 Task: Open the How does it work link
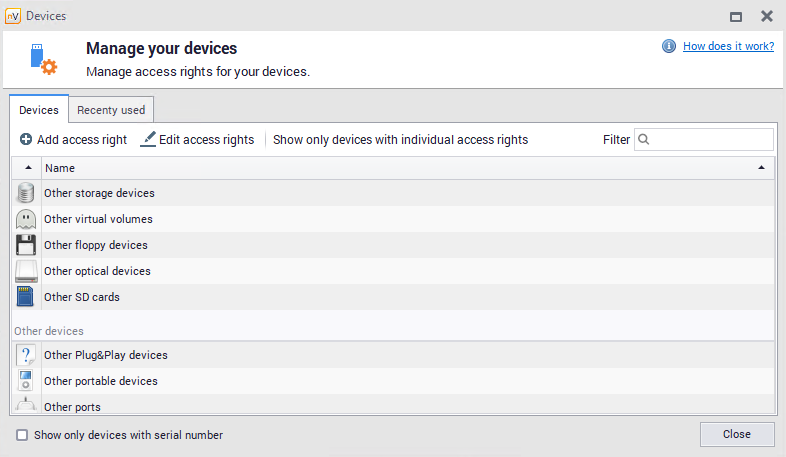pyautogui.click(x=728, y=46)
